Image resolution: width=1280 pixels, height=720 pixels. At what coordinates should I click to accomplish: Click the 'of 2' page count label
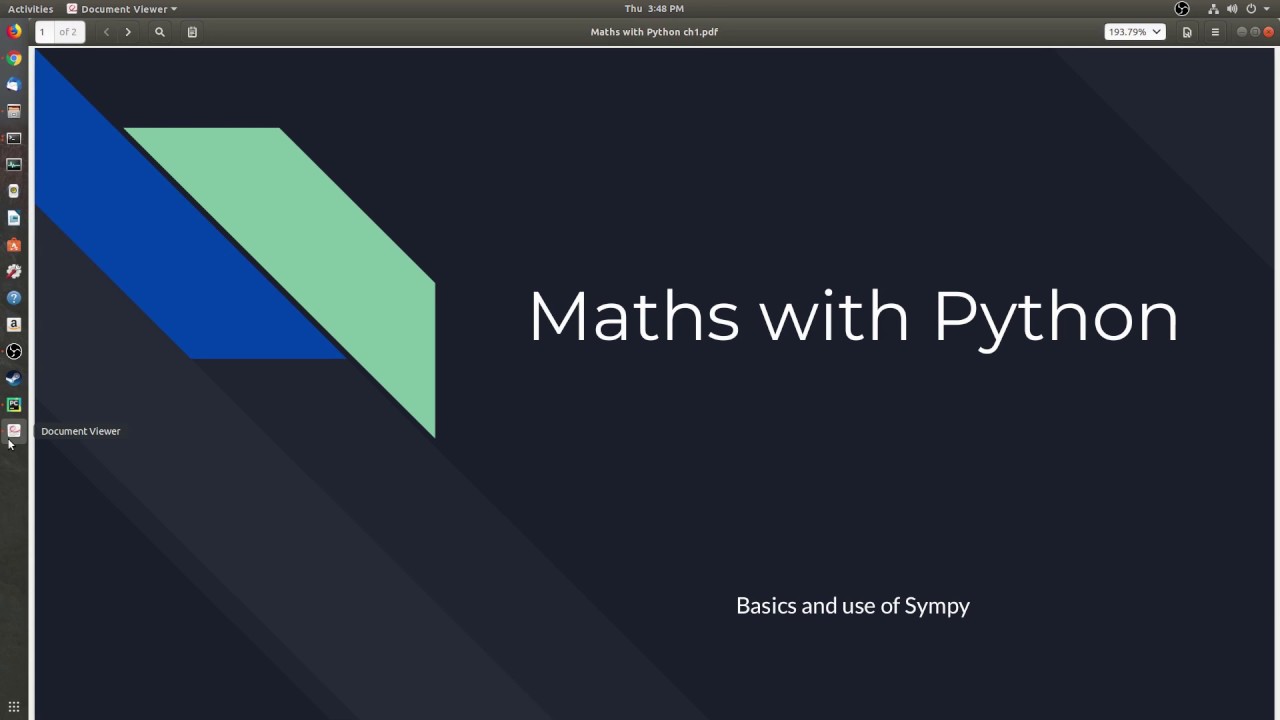(68, 32)
